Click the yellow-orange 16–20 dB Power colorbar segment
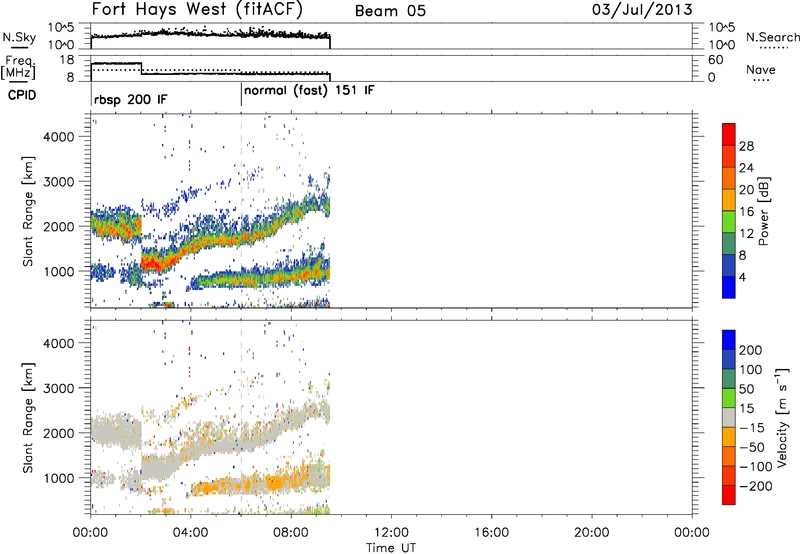This screenshot has height=554, width=800. (729, 200)
